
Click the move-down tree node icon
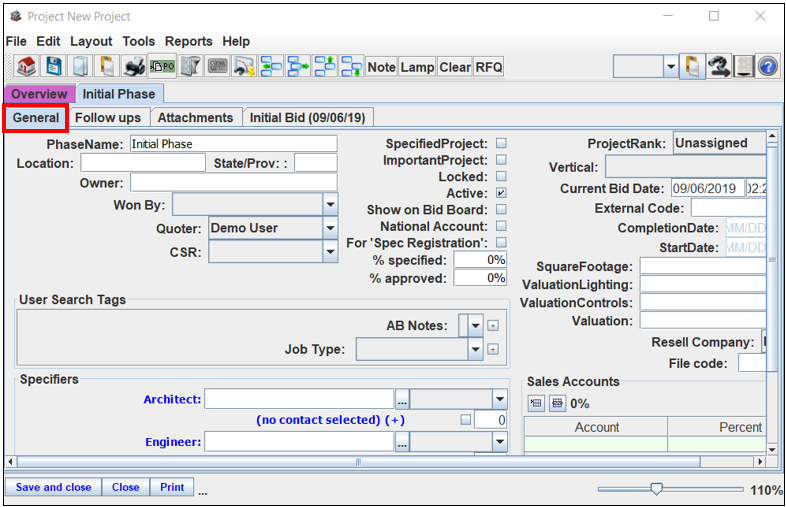(351, 66)
